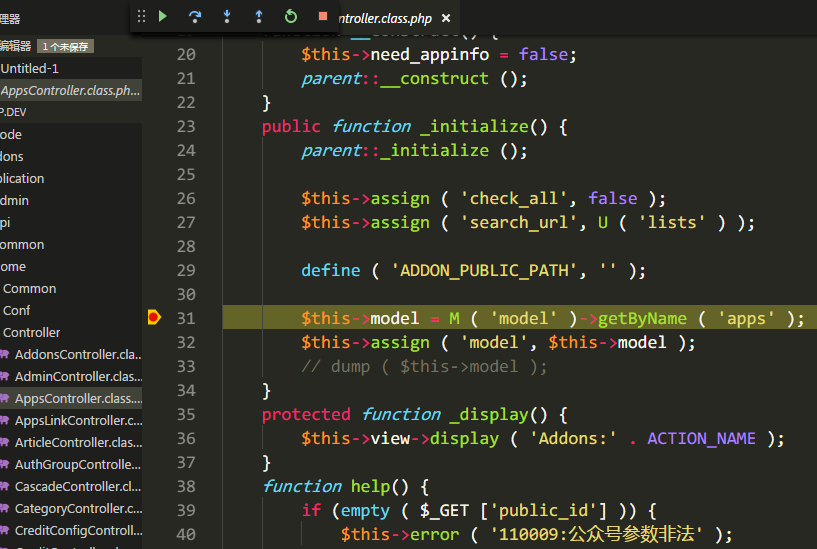Click PHP icon beside CategoryController.c...
Image resolution: width=817 pixels, height=549 pixels.
4,508
